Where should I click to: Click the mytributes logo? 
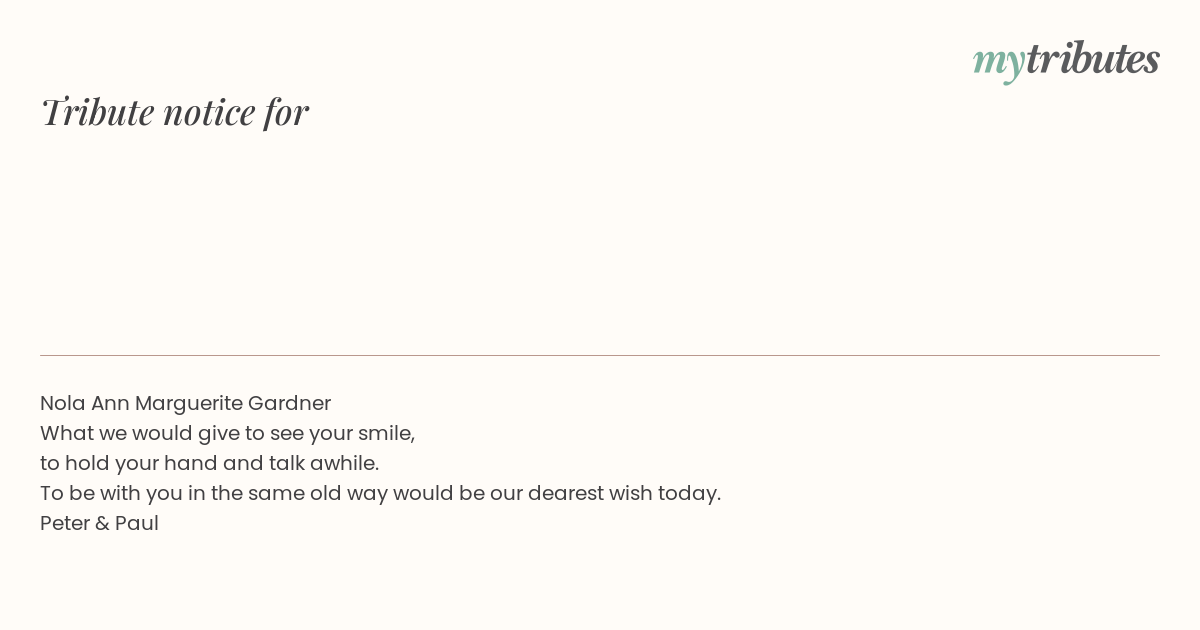coord(1066,60)
